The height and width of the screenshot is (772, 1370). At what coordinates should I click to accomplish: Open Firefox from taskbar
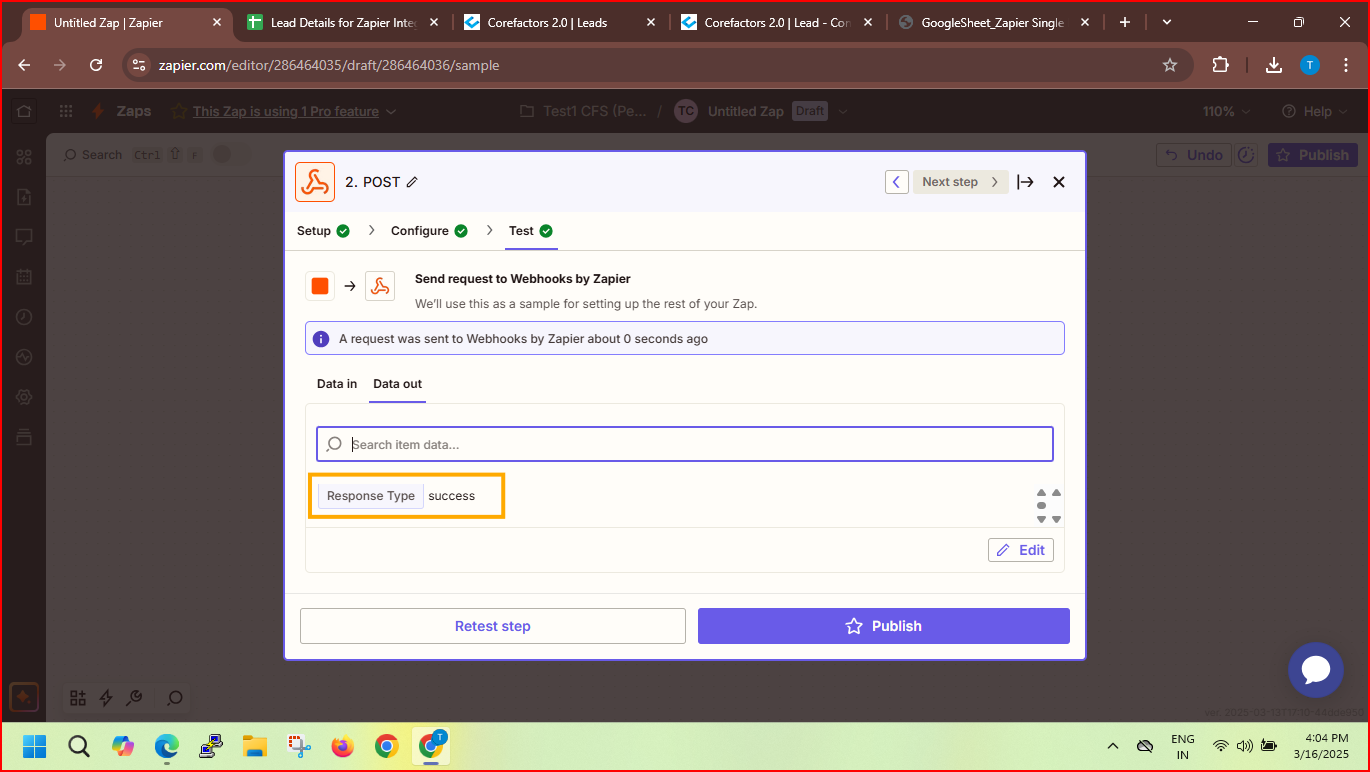coord(343,746)
